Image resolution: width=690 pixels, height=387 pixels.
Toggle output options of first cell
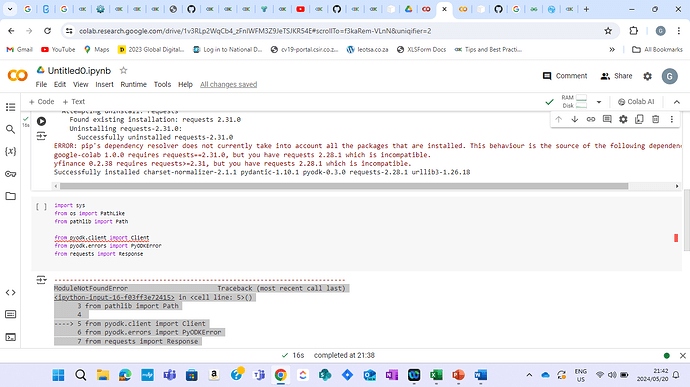[41, 136]
